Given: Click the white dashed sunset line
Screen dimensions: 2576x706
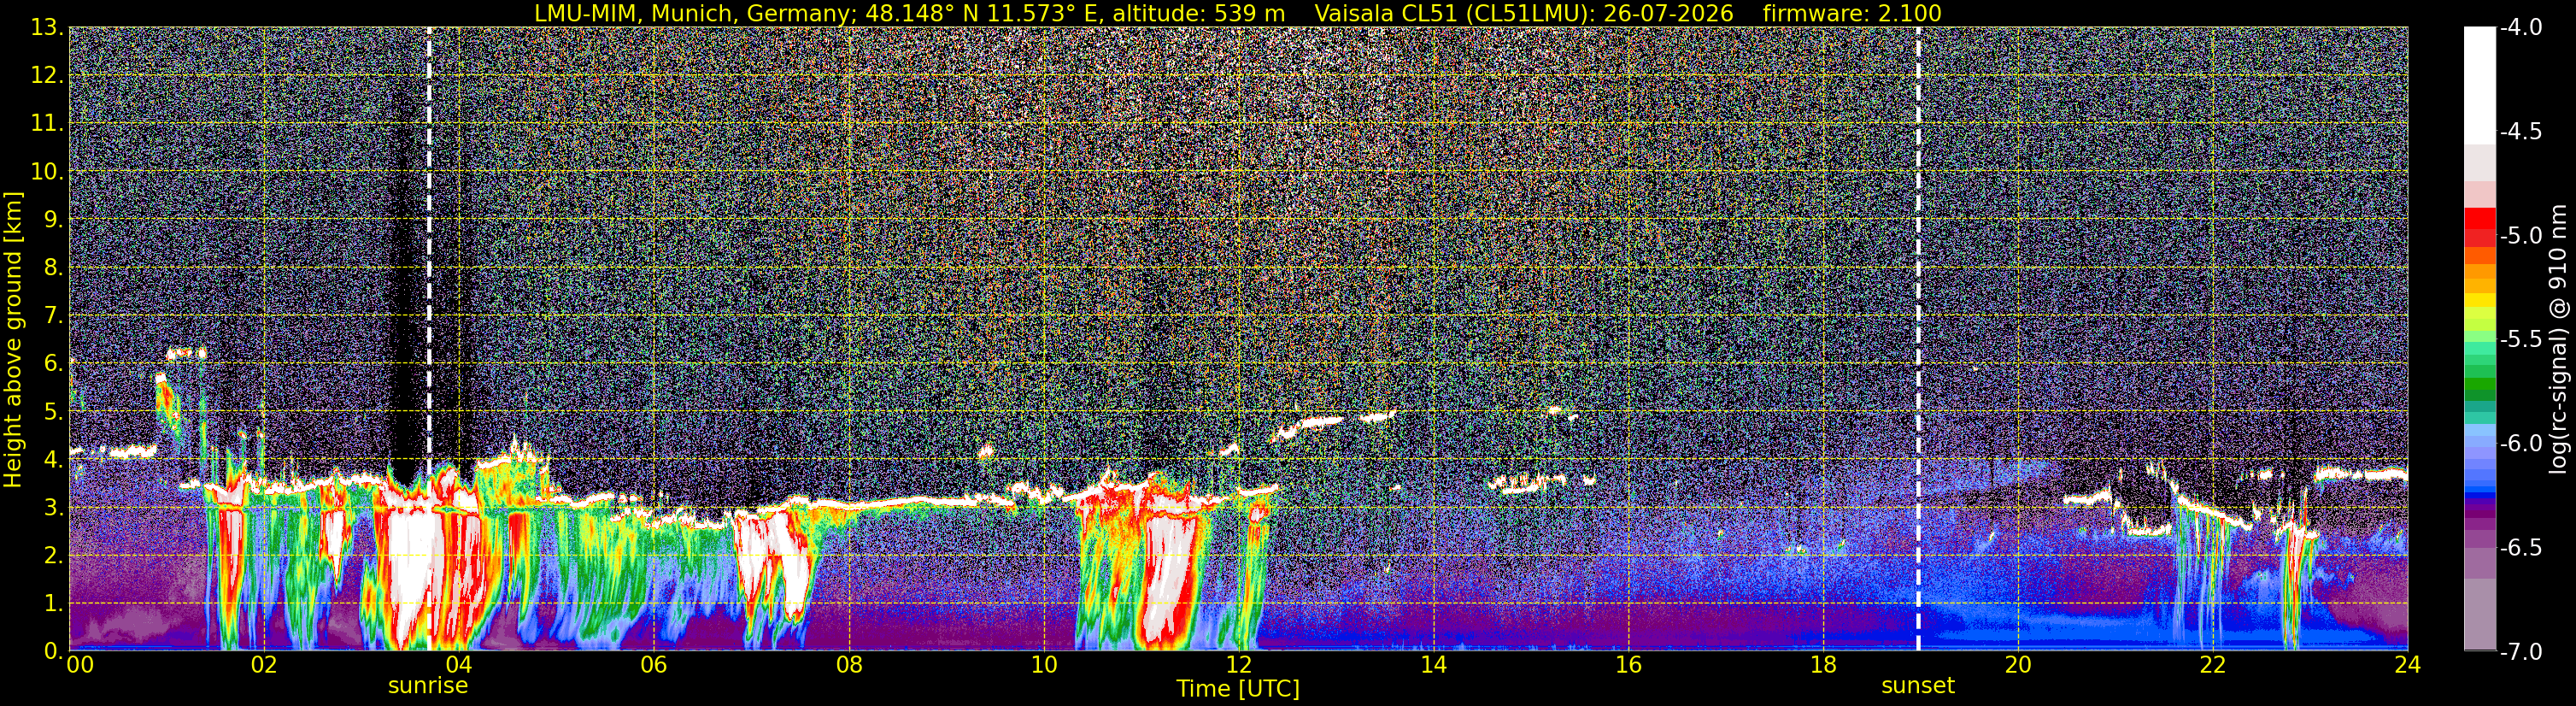Looking at the screenshot, I should click(1918, 339).
